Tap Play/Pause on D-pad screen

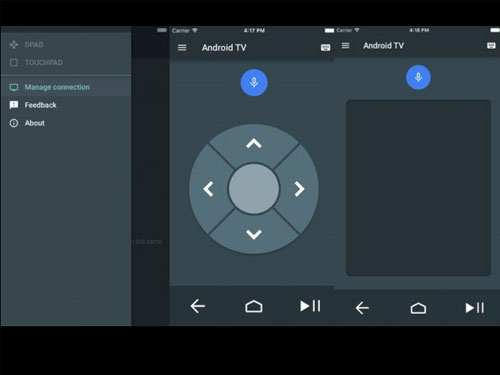click(x=310, y=306)
